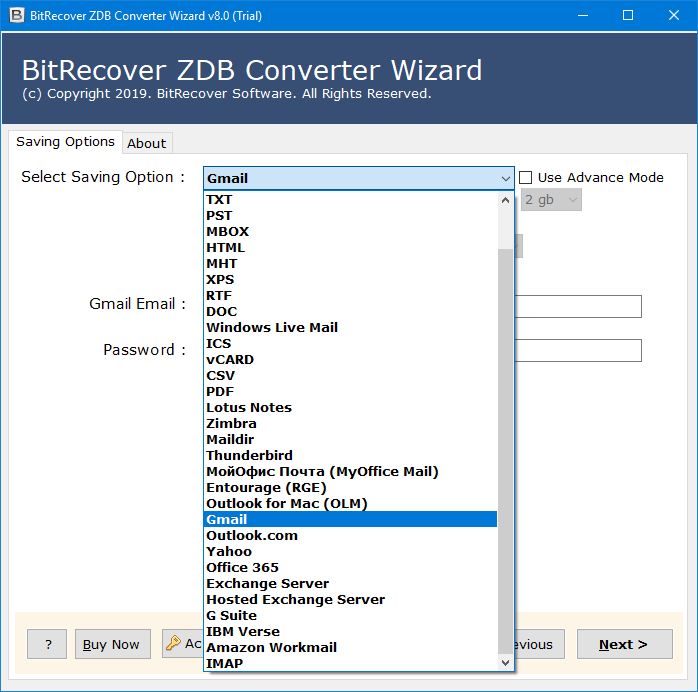This screenshot has height=692, width=698.
Task: Select HTML saving option
Action: [350, 247]
